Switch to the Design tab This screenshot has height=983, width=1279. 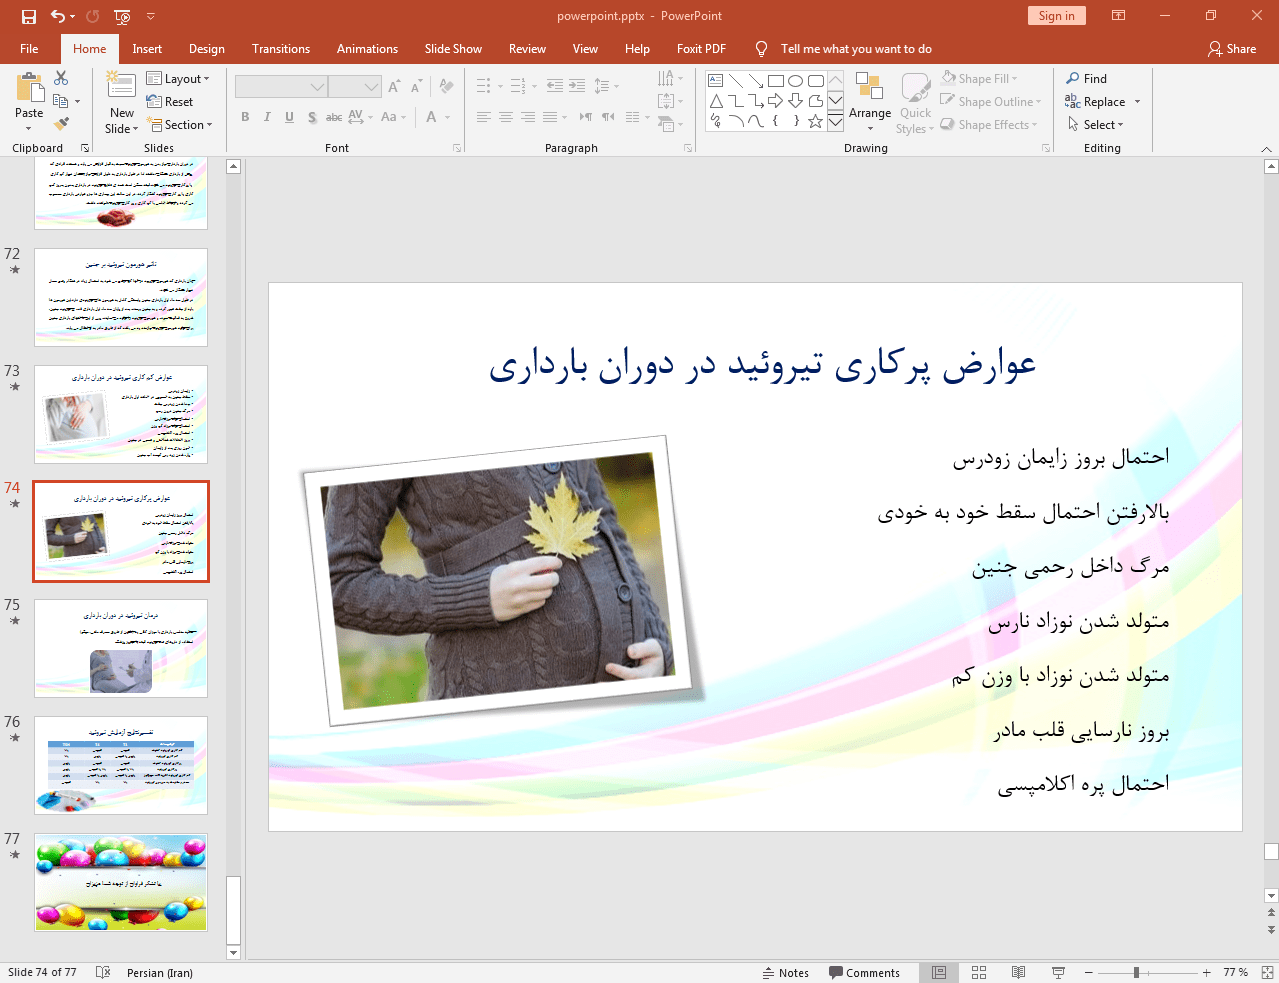207,48
